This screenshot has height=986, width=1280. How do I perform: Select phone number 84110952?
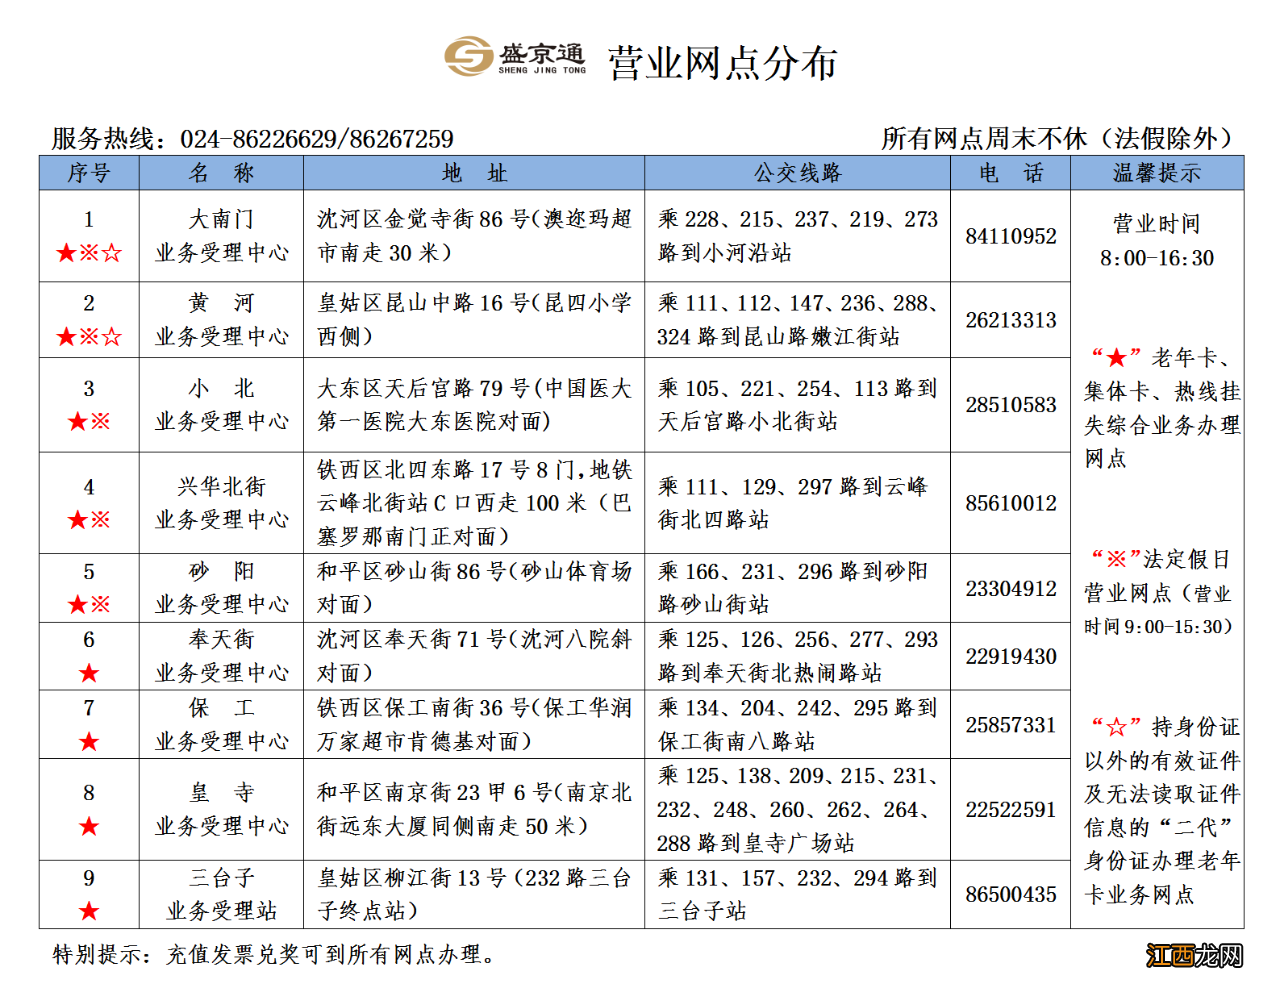[x=1010, y=237]
